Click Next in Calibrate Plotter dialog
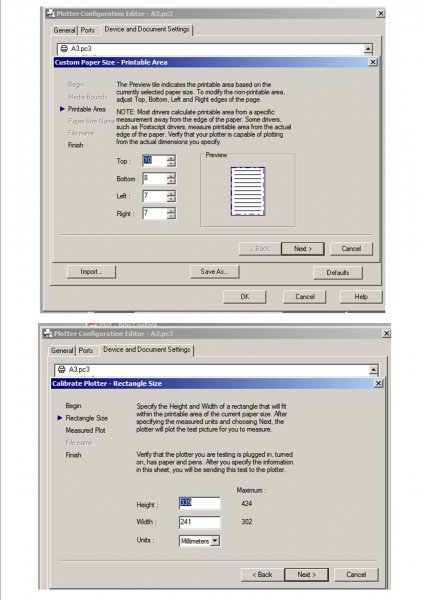Screen dimensions: 424x600 pyautogui.click(x=306, y=574)
